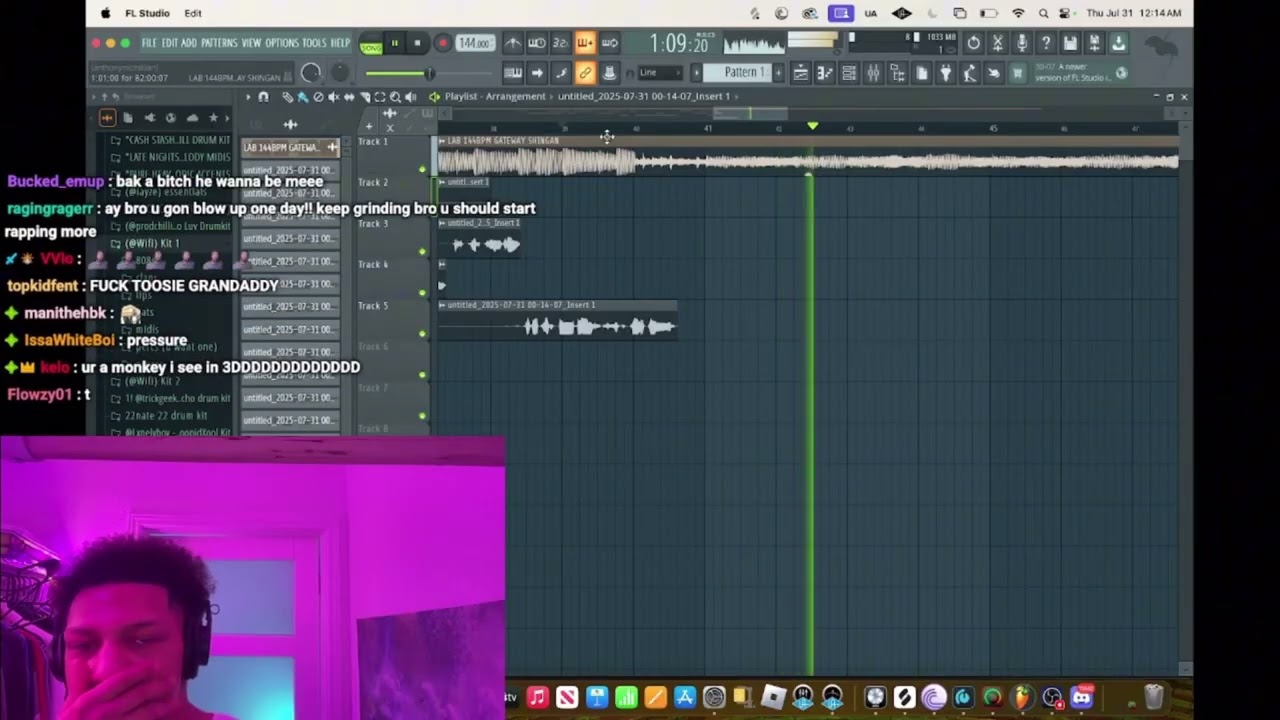Click the audio editor scissors icon
1280x720 pixels.
point(997,43)
